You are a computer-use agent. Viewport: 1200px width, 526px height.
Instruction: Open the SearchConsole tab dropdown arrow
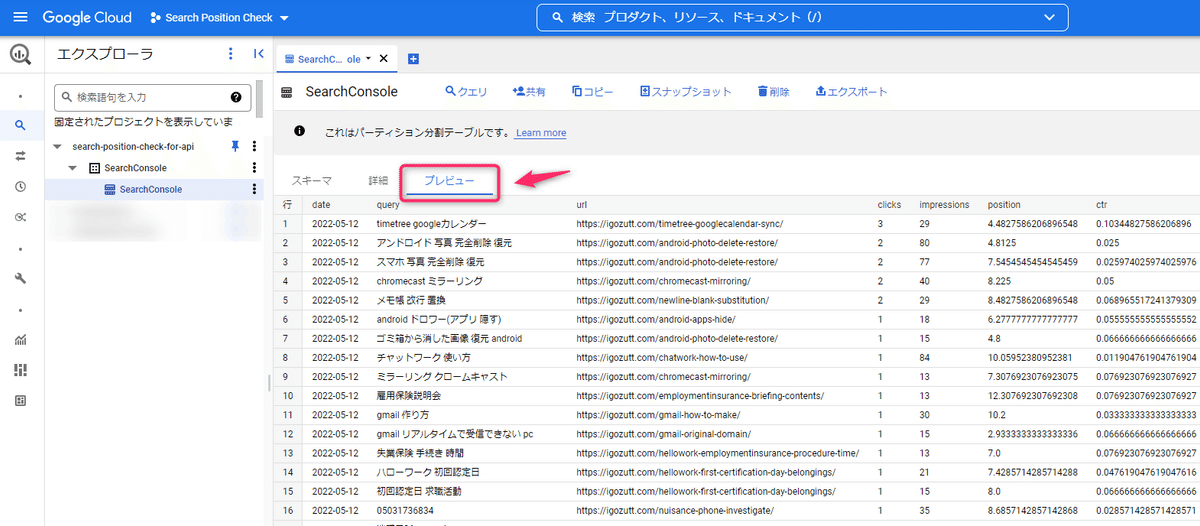click(x=369, y=59)
